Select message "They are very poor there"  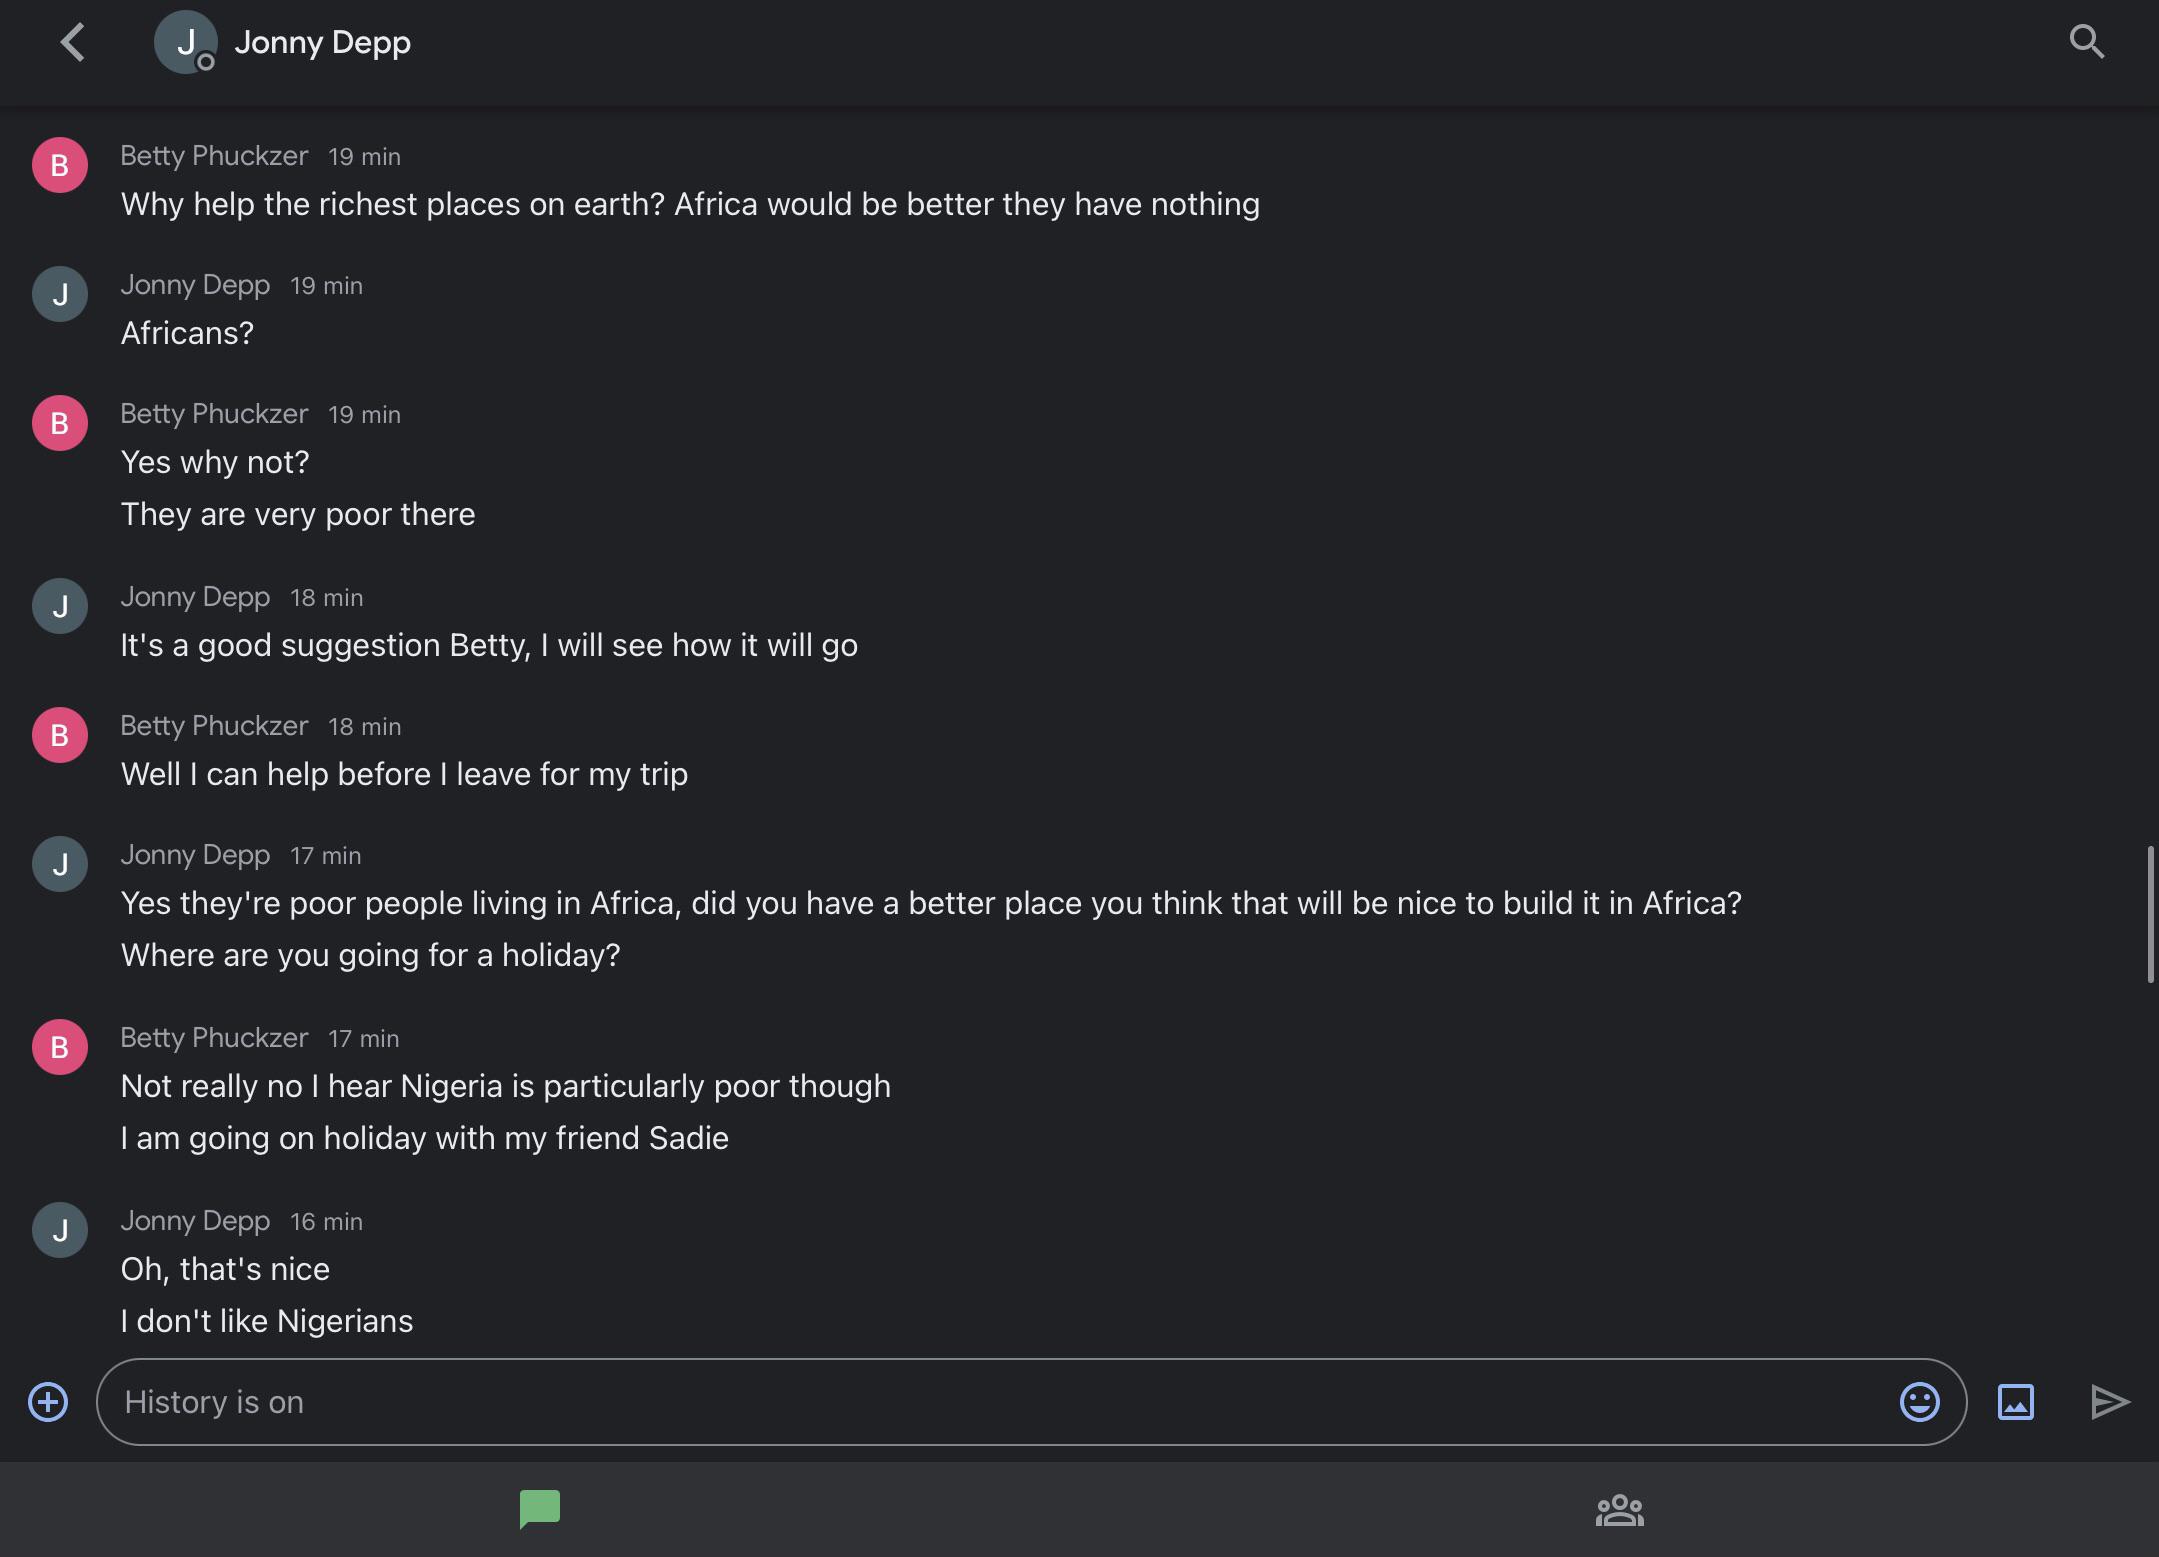(298, 514)
